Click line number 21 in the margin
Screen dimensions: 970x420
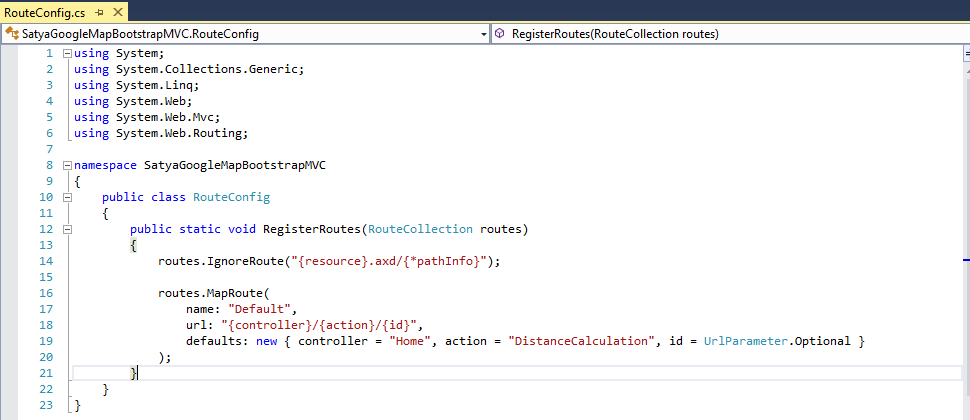tap(46, 373)
